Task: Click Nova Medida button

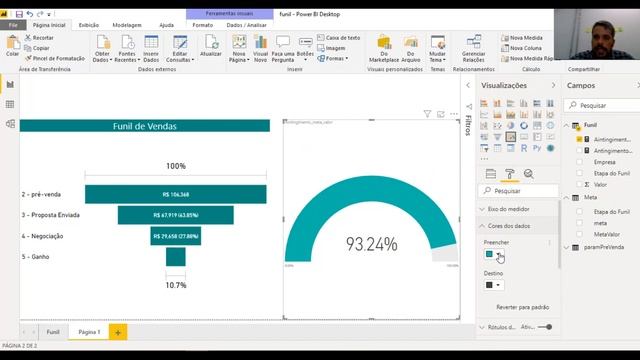Action: pos(522,38)
